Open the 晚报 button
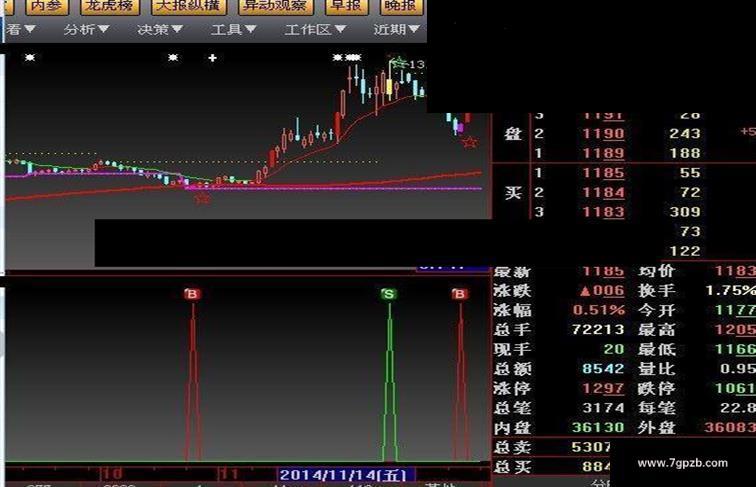 point(401,5)
